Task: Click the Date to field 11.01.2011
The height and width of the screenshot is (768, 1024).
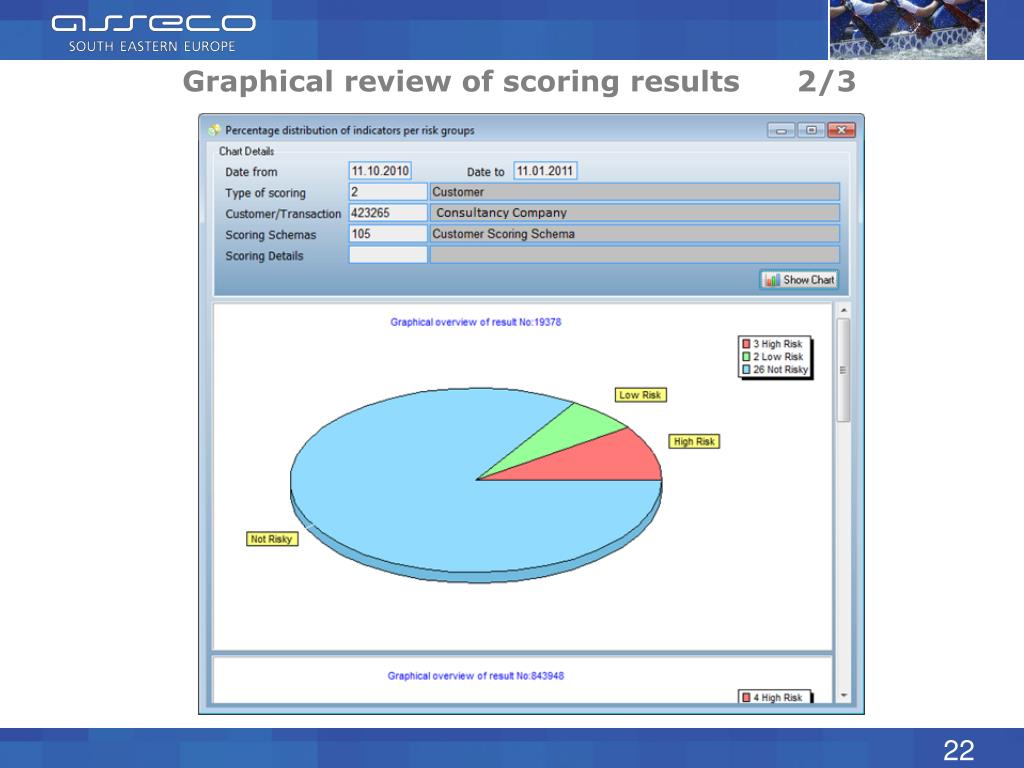Action: tap(545, 171)
